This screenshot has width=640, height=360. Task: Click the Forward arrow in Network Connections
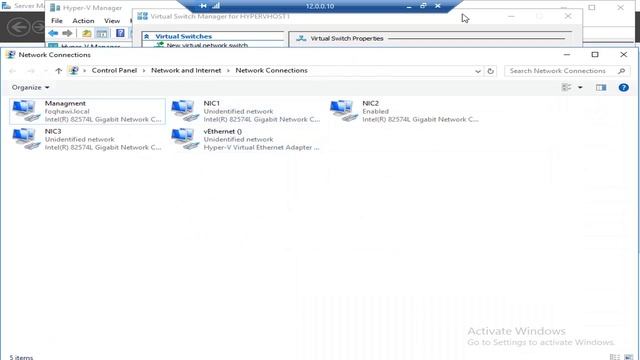pos(31,71)
